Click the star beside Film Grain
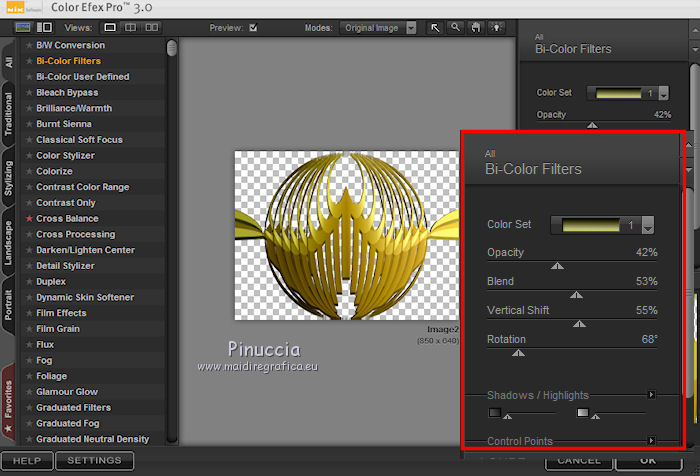The height and width of the screenshot is (476, 700). (x=29, y=329)
